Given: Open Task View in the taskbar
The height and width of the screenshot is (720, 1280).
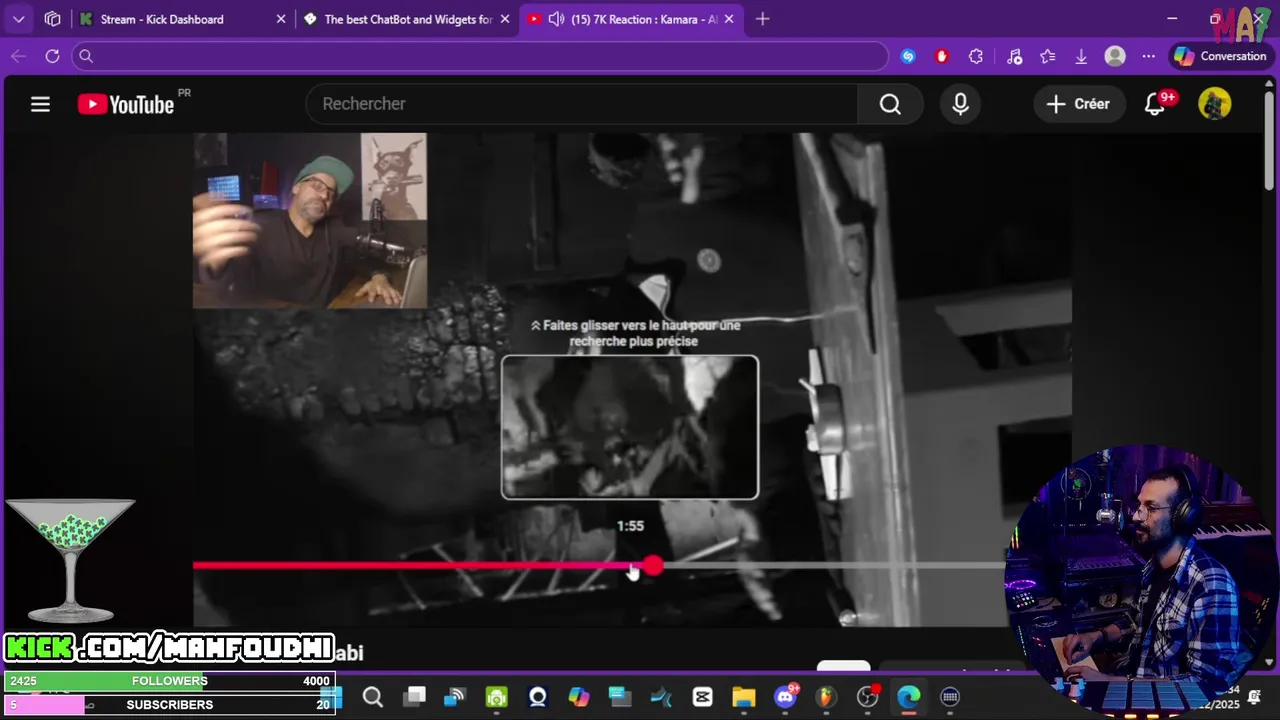Looking at the screenshot, I should 414,697.
